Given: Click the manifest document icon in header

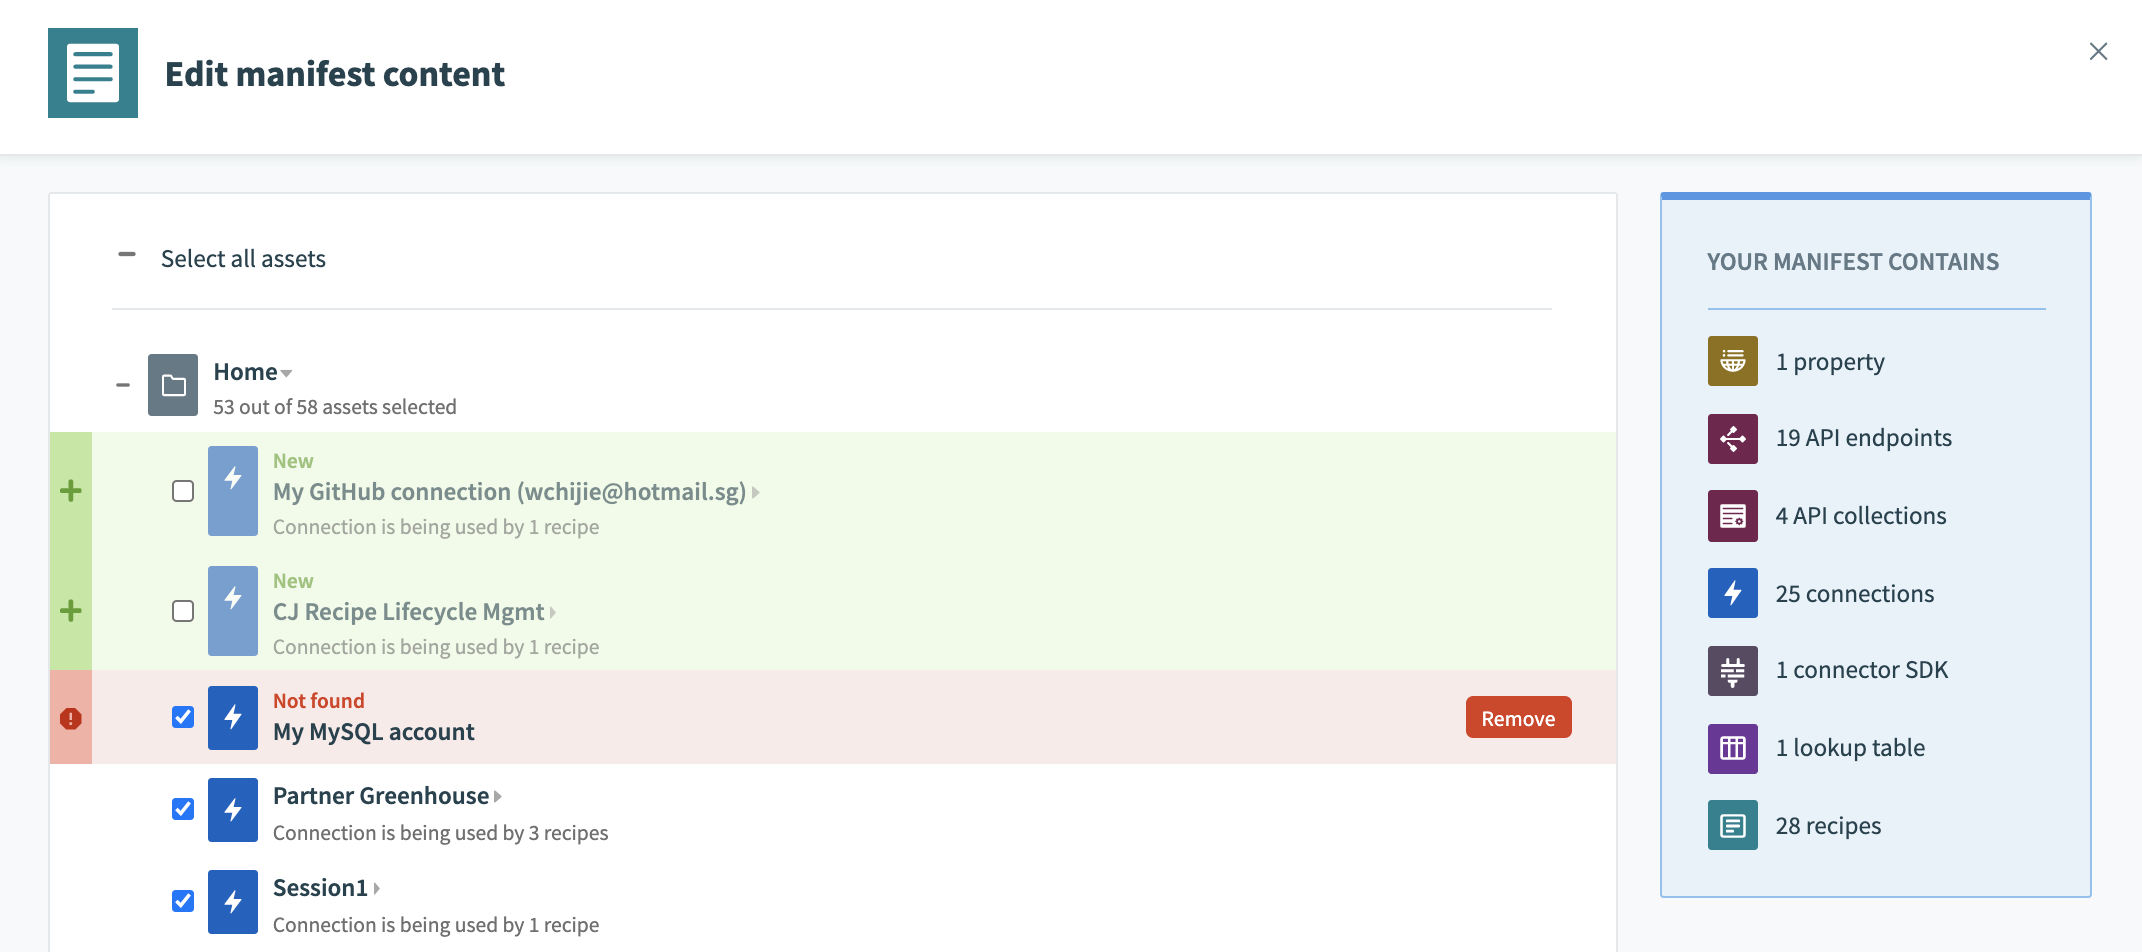Looking at the screenshot, I should (x=93, y=73).
